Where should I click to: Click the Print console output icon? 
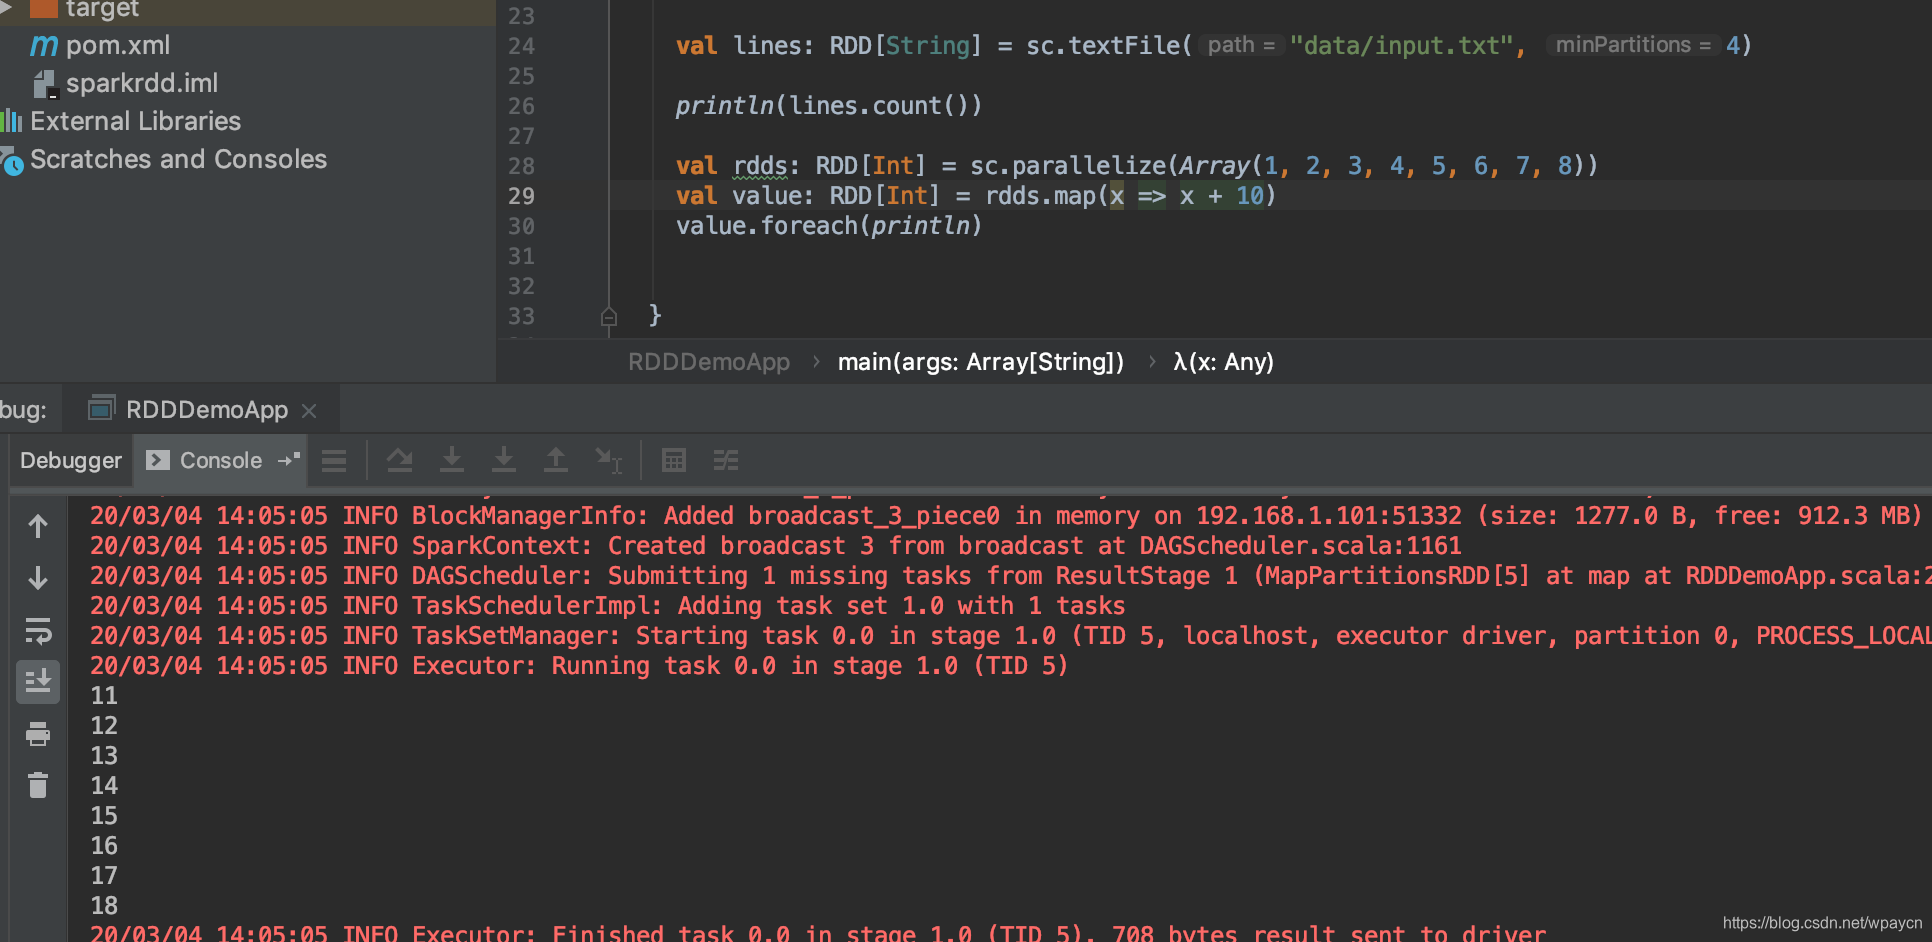38,734
